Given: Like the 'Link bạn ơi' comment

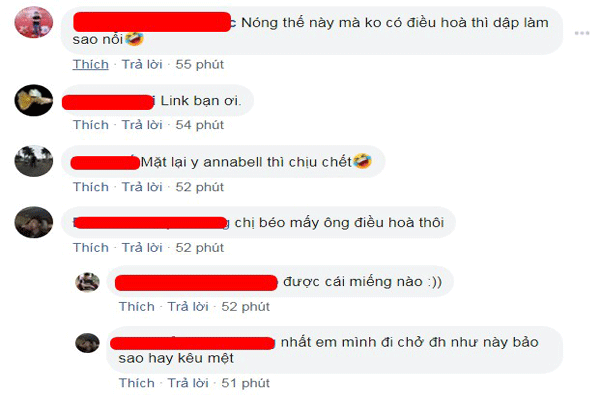Looking at the screenshot, I should click(x=91, y=125).
